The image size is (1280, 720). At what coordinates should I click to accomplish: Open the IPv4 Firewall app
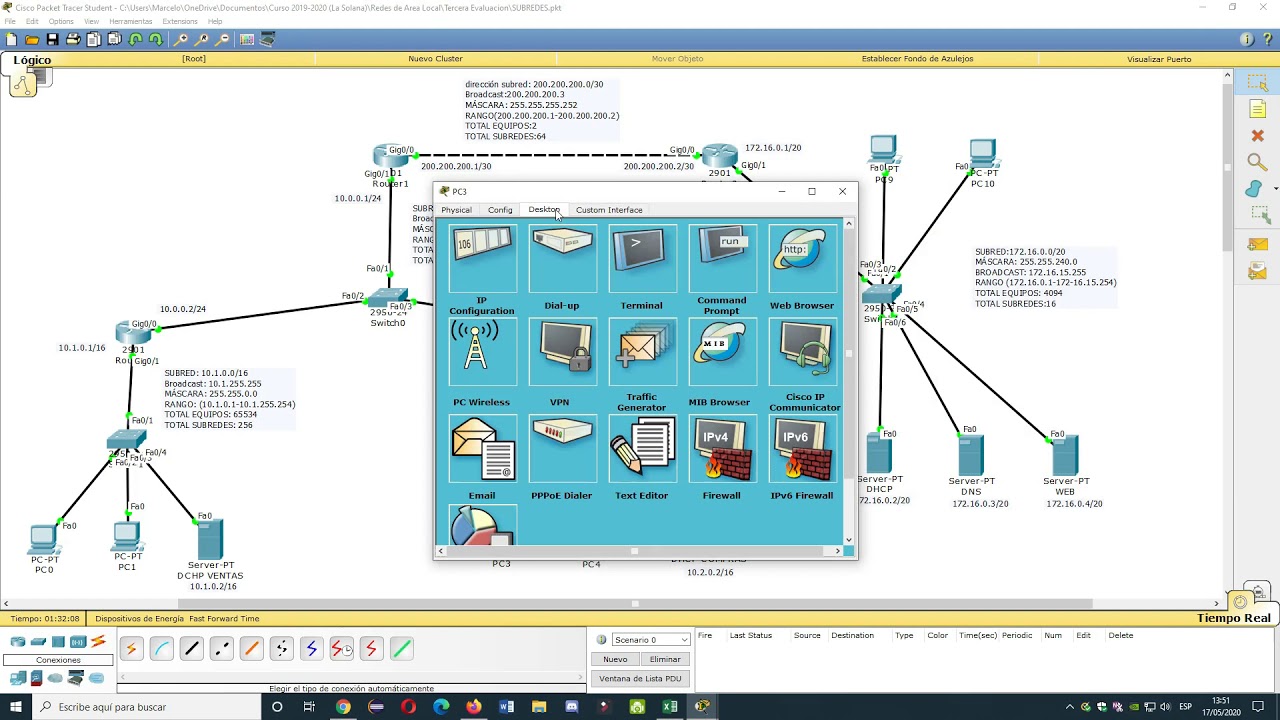click(x=722, y=448)
